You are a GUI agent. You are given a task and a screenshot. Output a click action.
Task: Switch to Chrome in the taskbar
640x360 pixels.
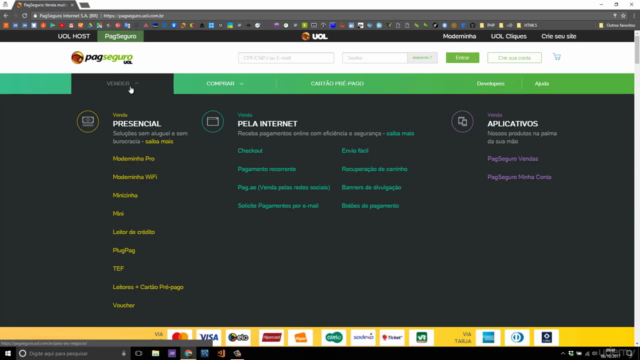(188, 353)
